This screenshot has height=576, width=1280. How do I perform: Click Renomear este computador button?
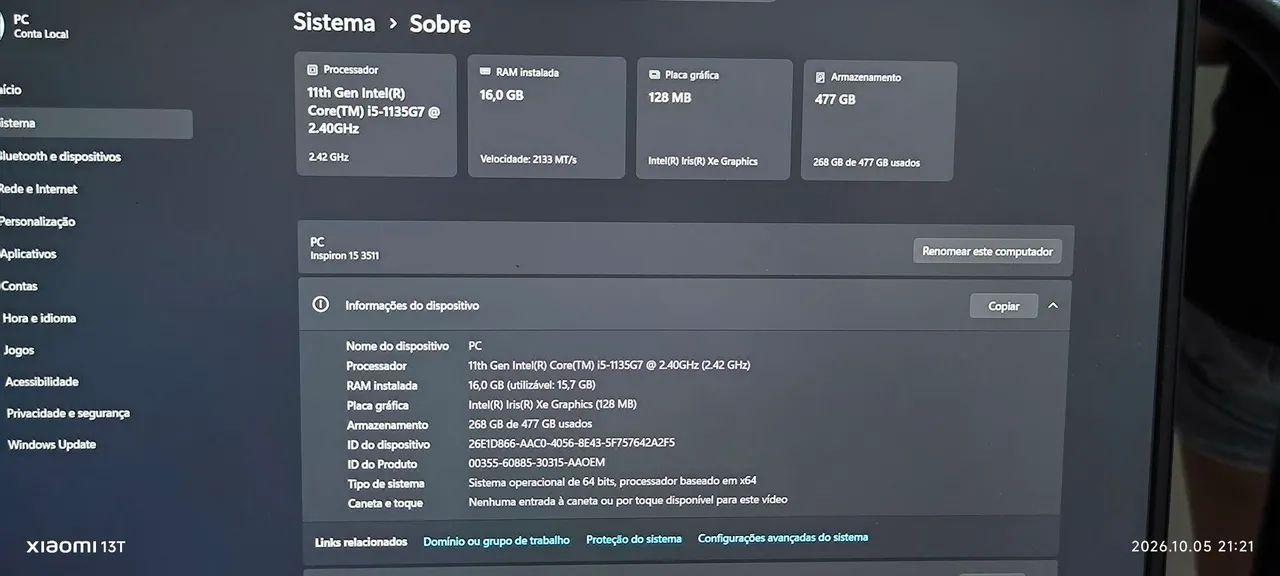point(987,252)
